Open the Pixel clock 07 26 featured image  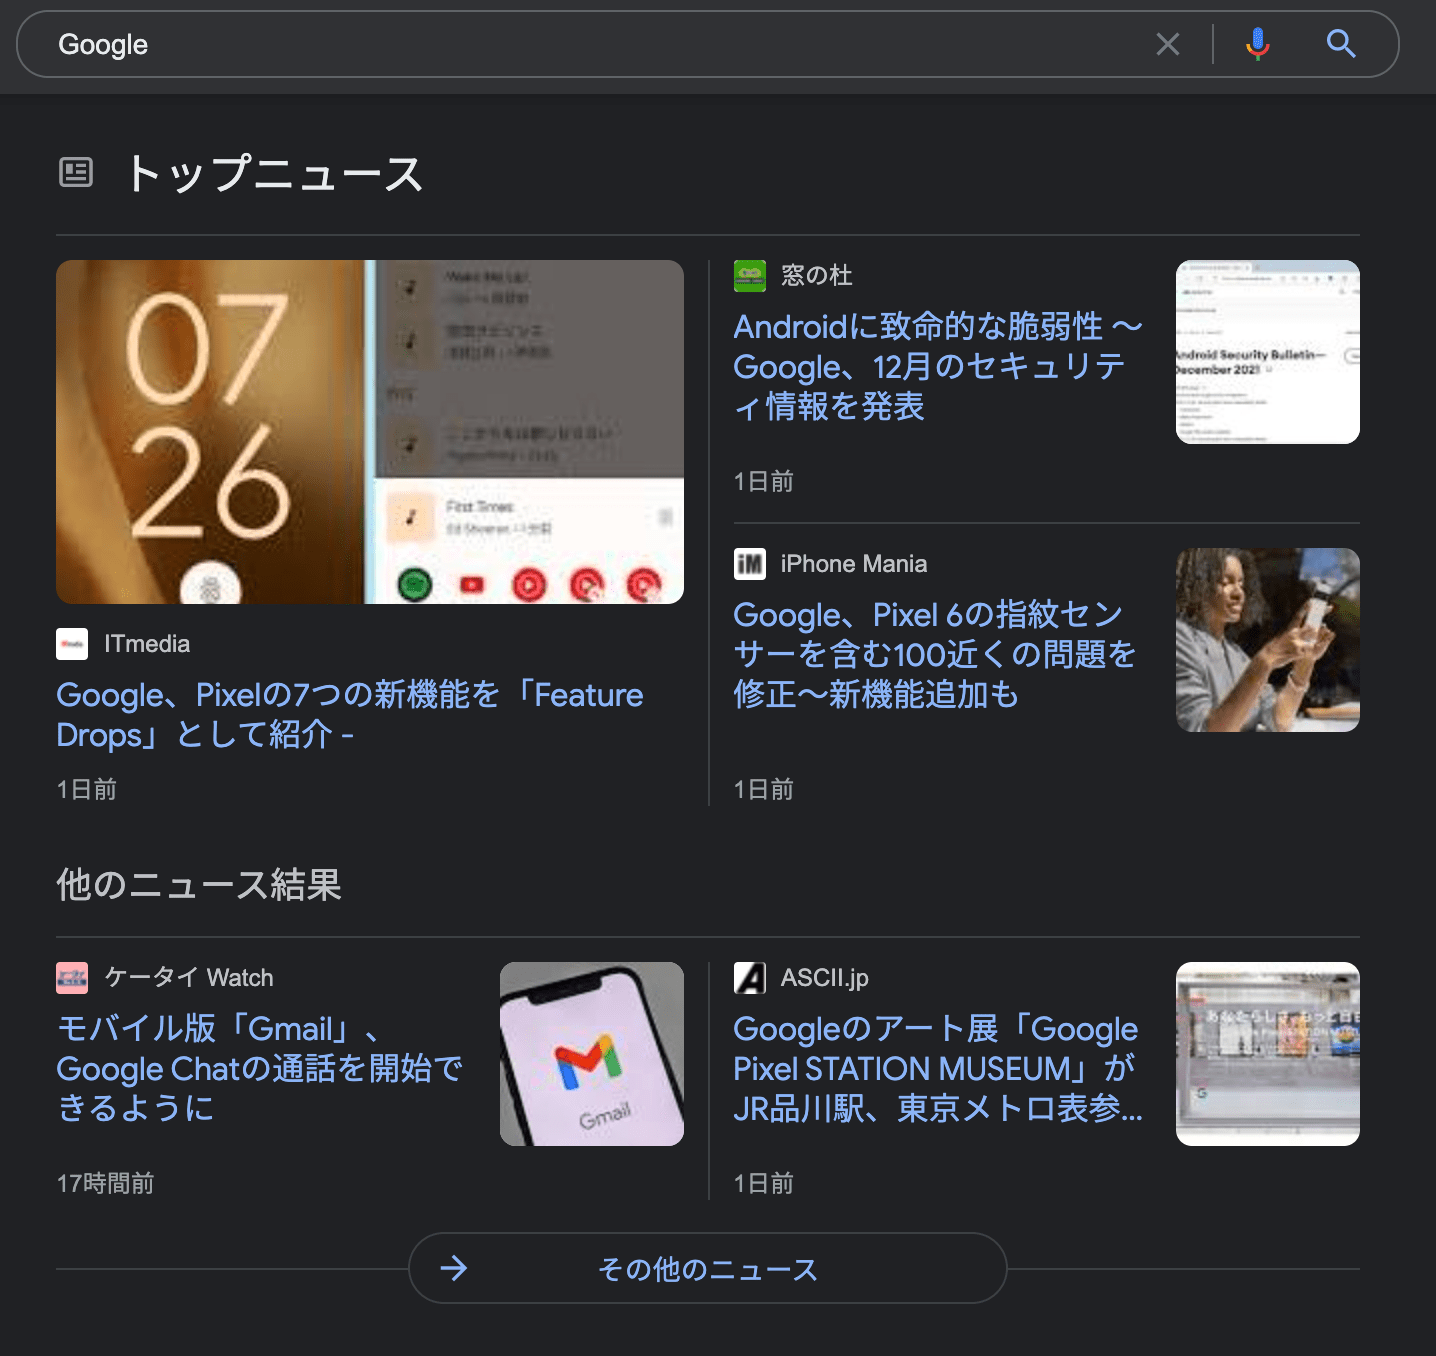370,432
